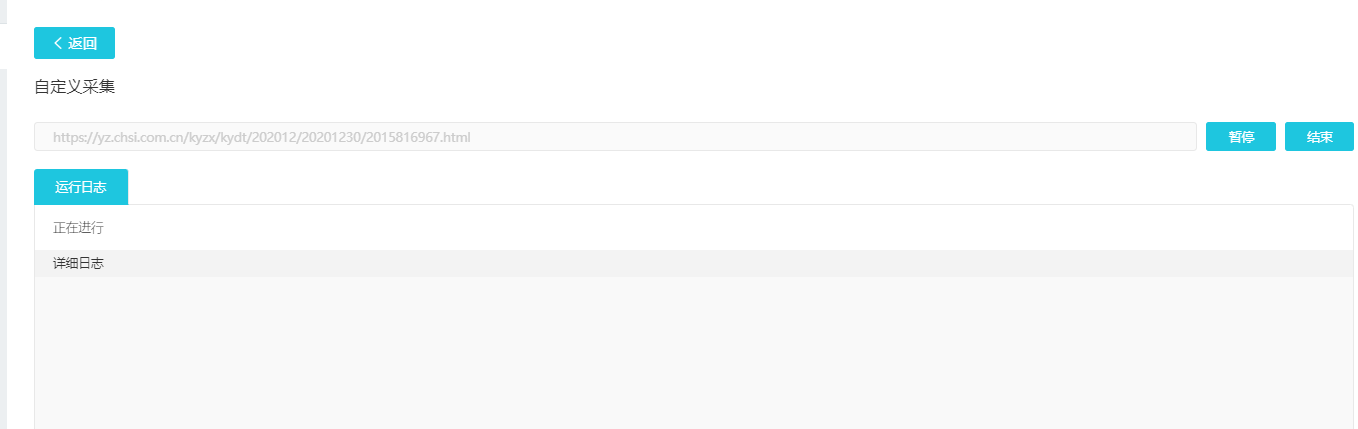
Task: Click the gray left sidebar strip
Action: tap(3, 250)
